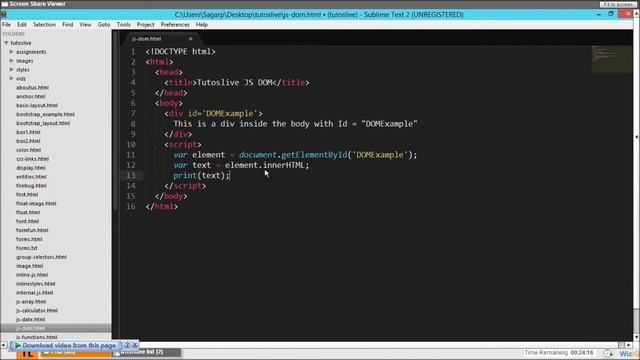This screenshot has height=360, width=640.
Task: Restore down the Sublime Text window
Action: point(611,14)
